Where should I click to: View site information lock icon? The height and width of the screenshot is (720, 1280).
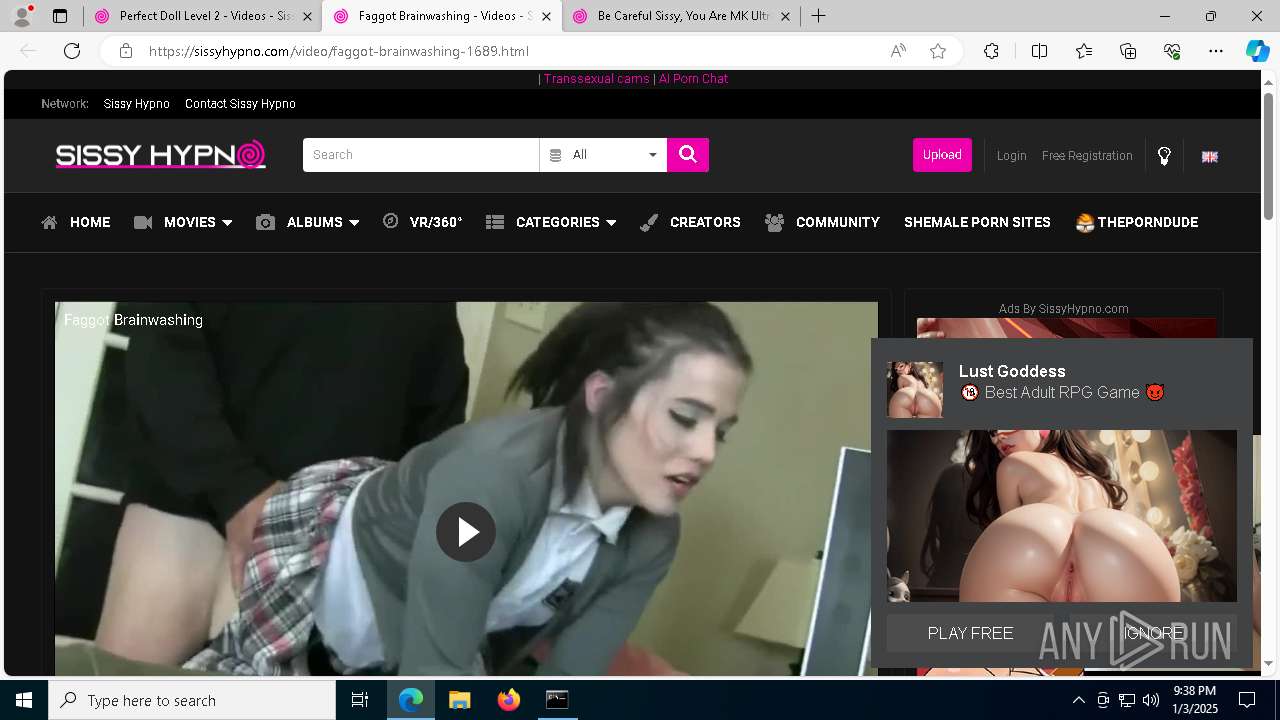point(126,51)
